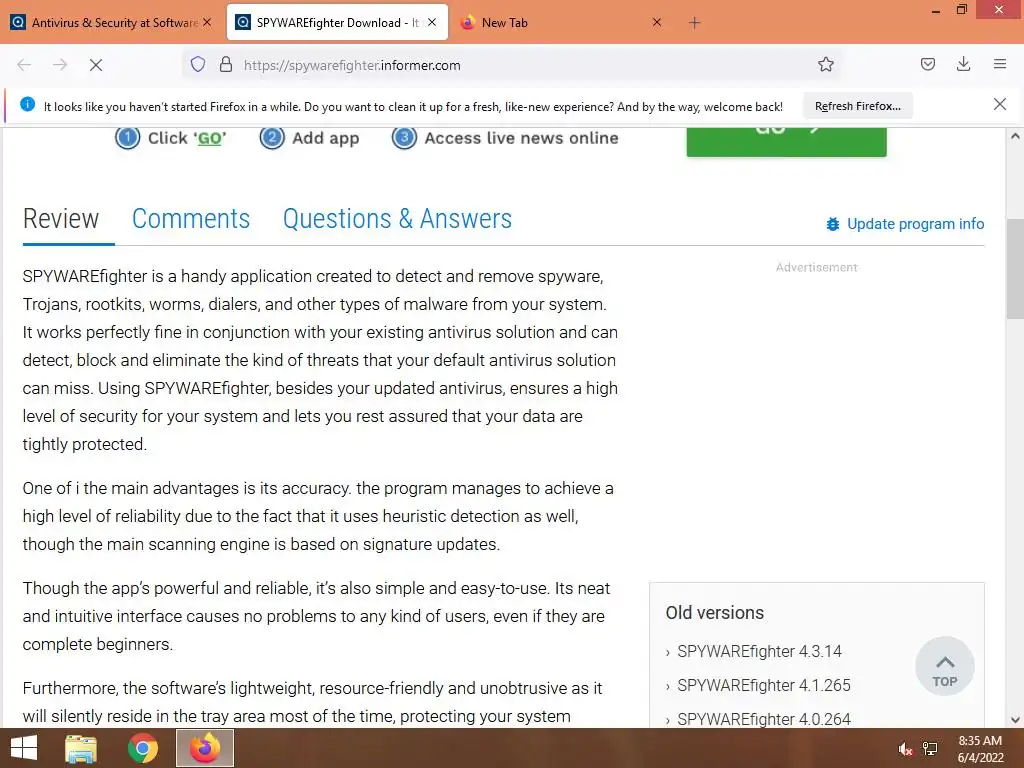Stop loading the current page
1024x768 pixels.
click(x=96, y=65)
